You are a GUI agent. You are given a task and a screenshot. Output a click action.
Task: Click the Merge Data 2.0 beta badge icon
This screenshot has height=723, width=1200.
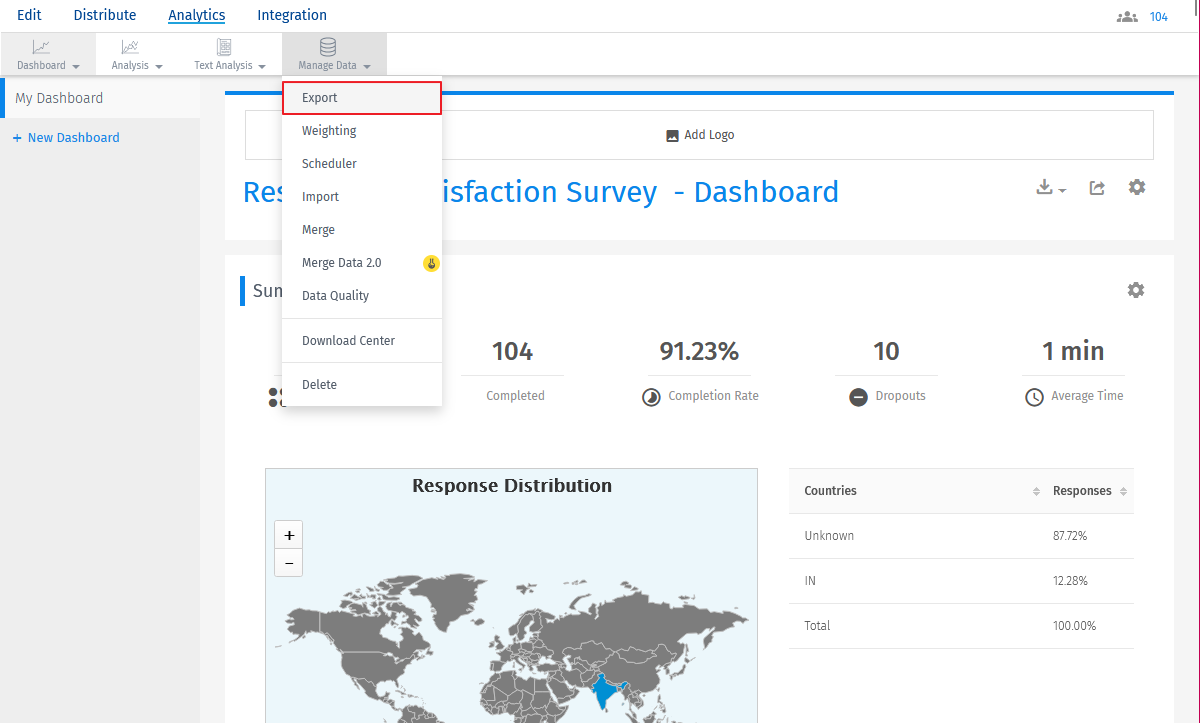click(431, 263)
